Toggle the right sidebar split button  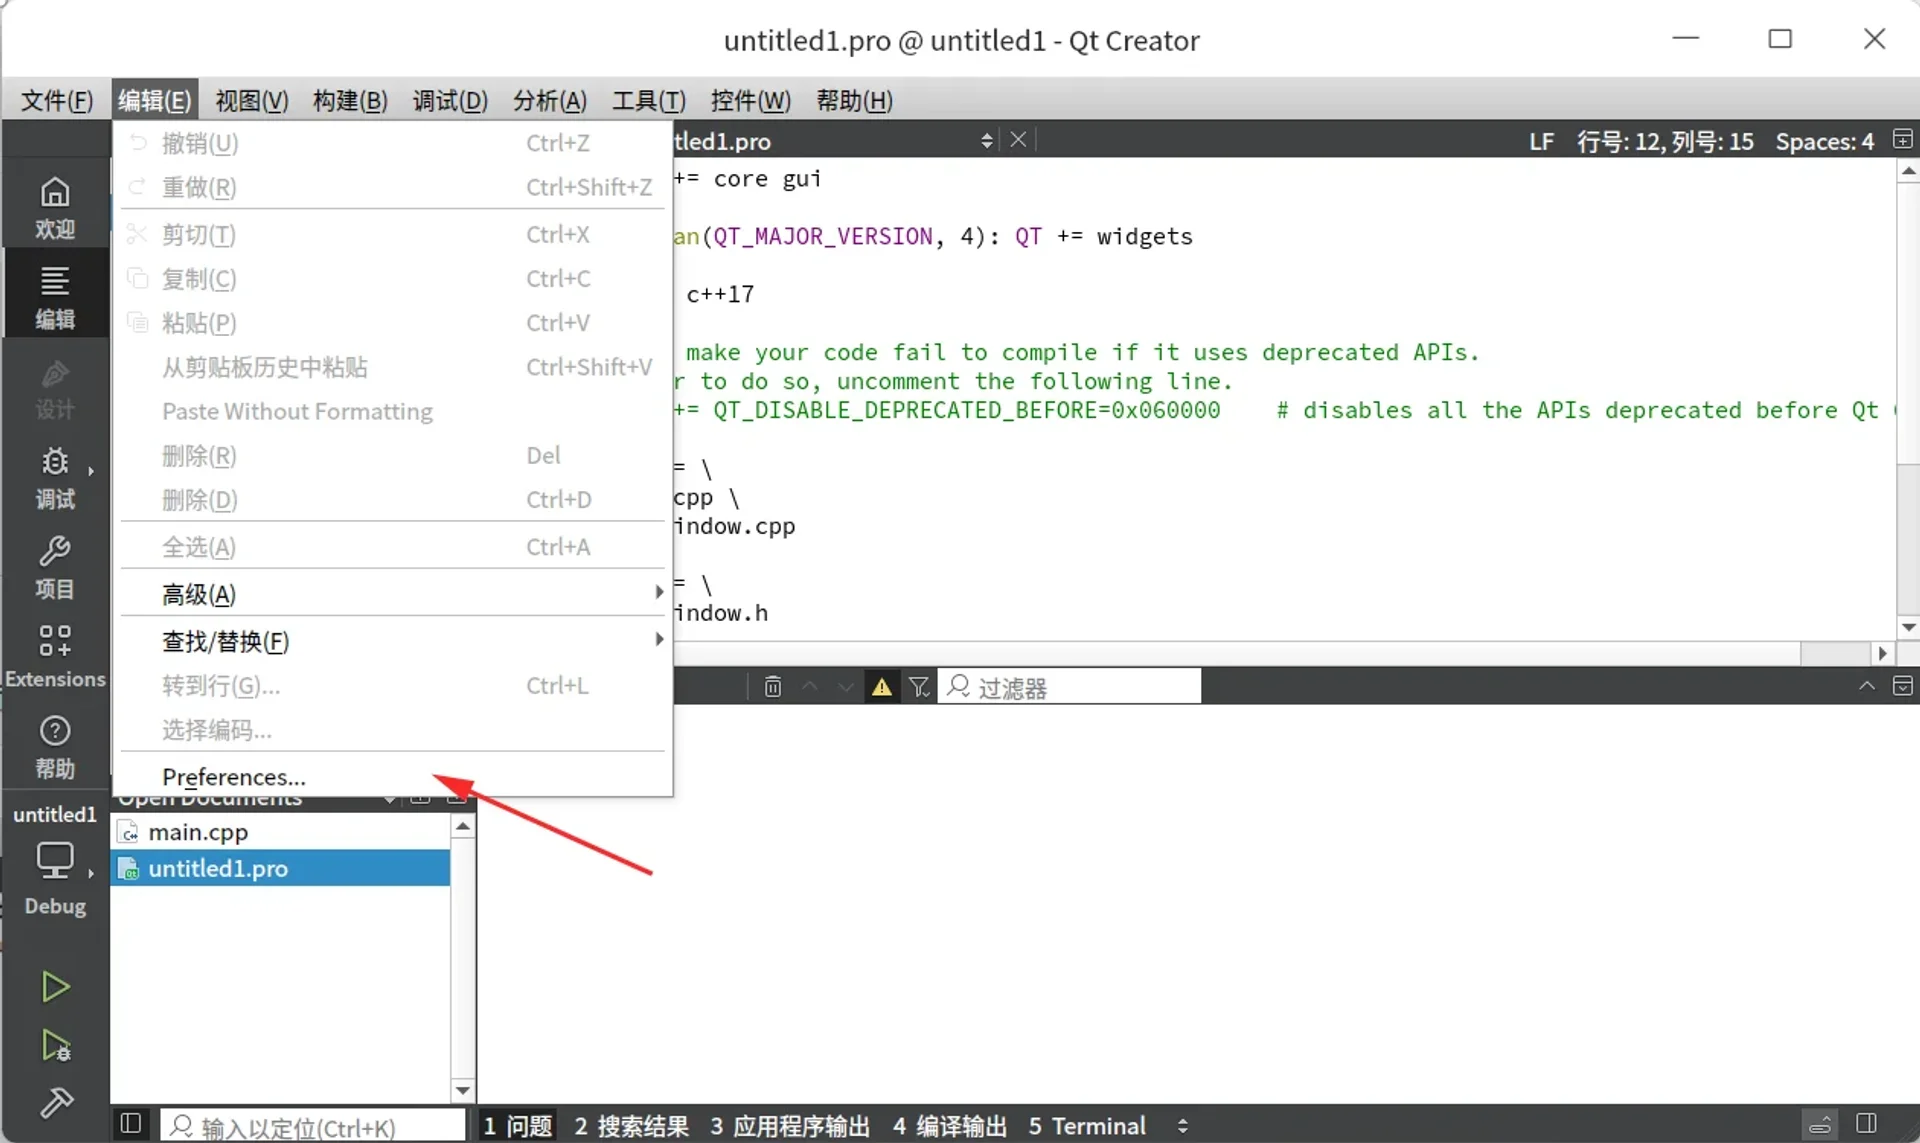(1866, 1123)
